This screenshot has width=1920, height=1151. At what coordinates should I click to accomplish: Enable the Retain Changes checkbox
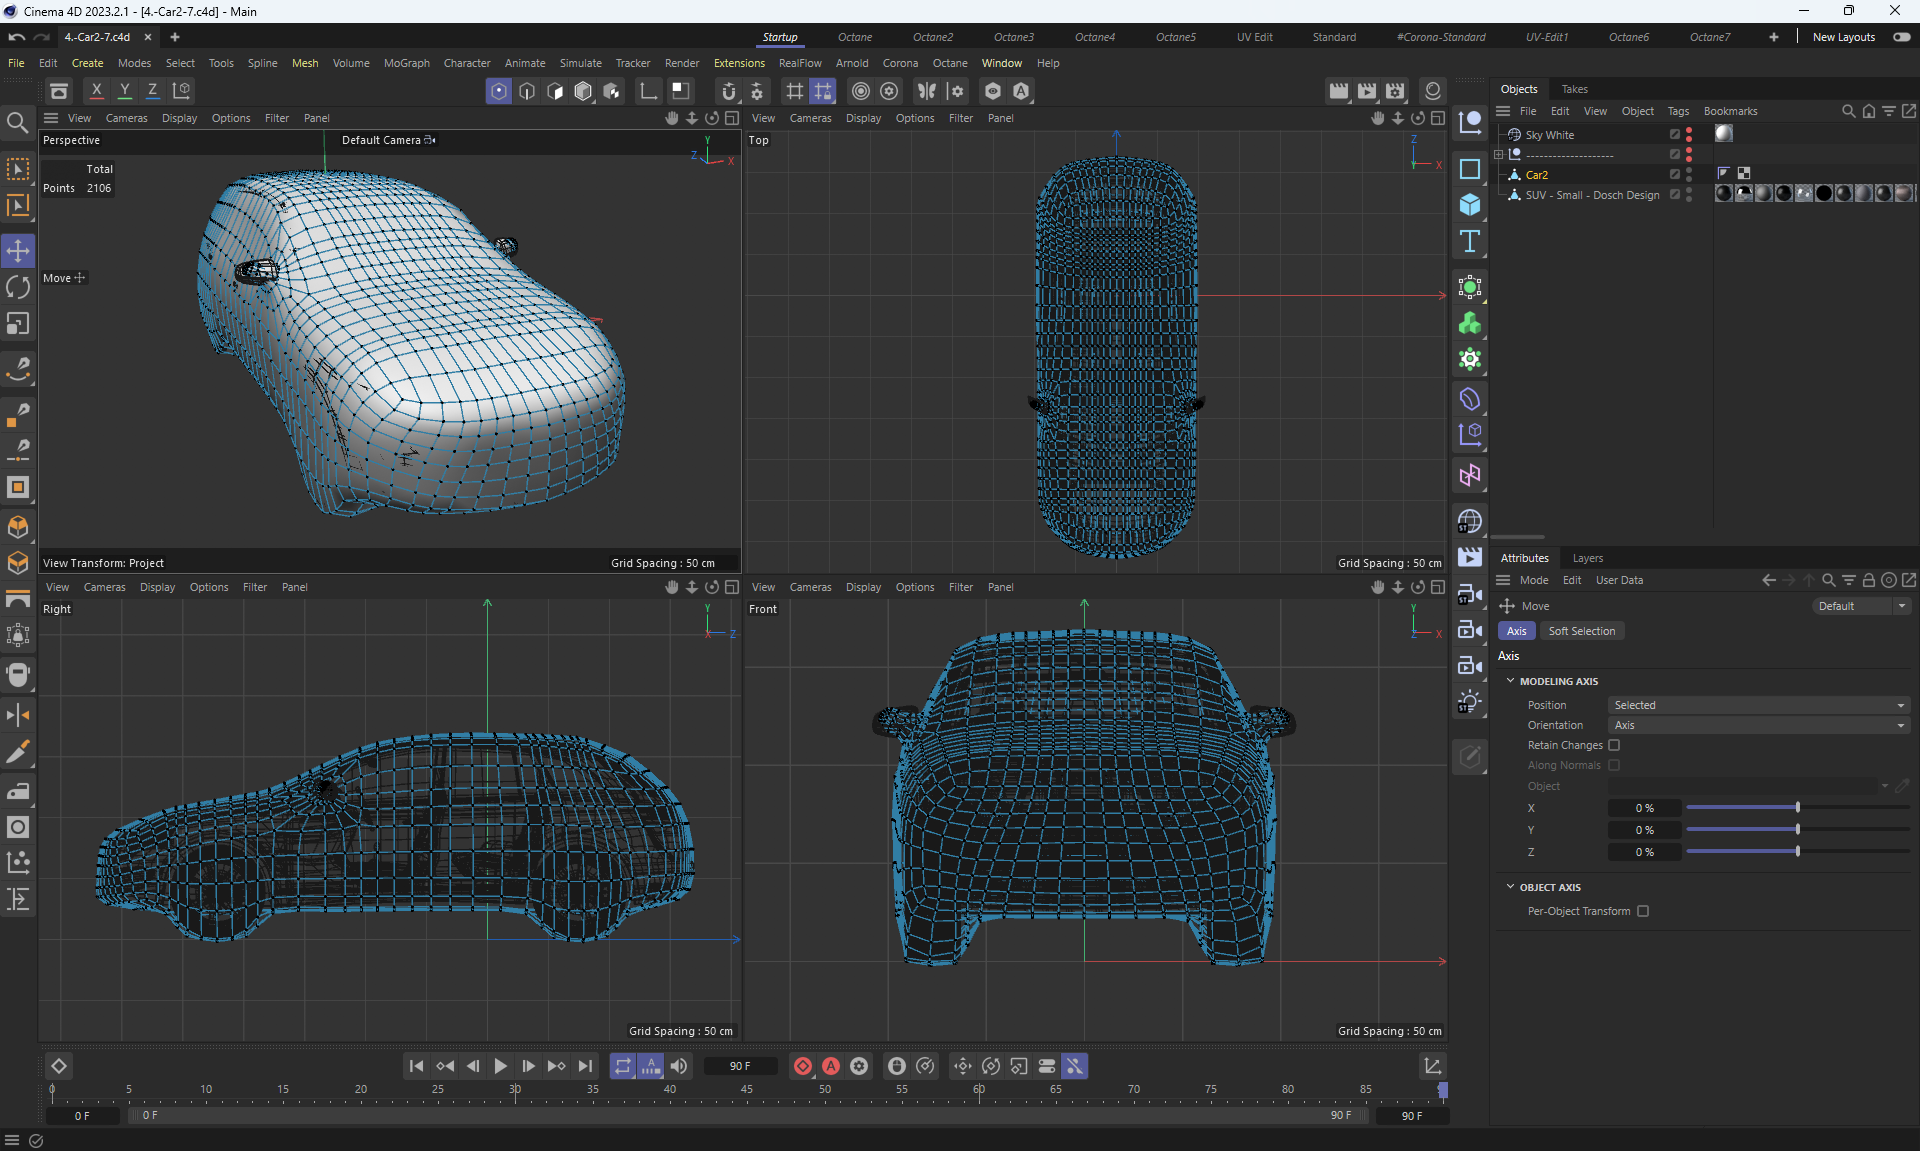[1614, 745]
